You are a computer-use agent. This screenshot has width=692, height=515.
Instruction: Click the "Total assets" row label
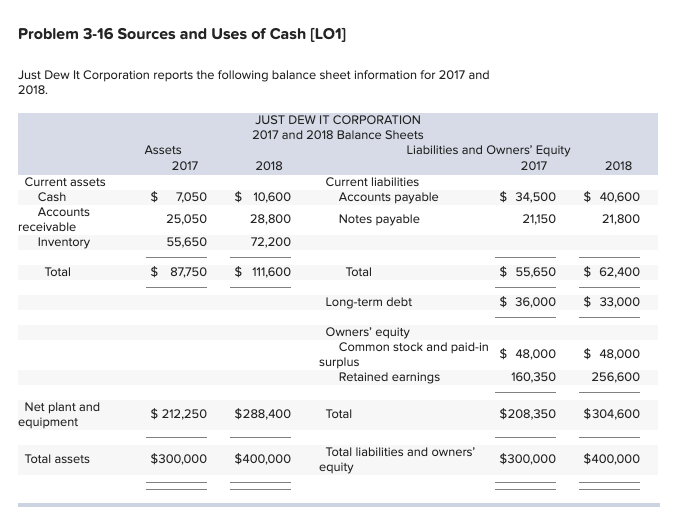57,459
